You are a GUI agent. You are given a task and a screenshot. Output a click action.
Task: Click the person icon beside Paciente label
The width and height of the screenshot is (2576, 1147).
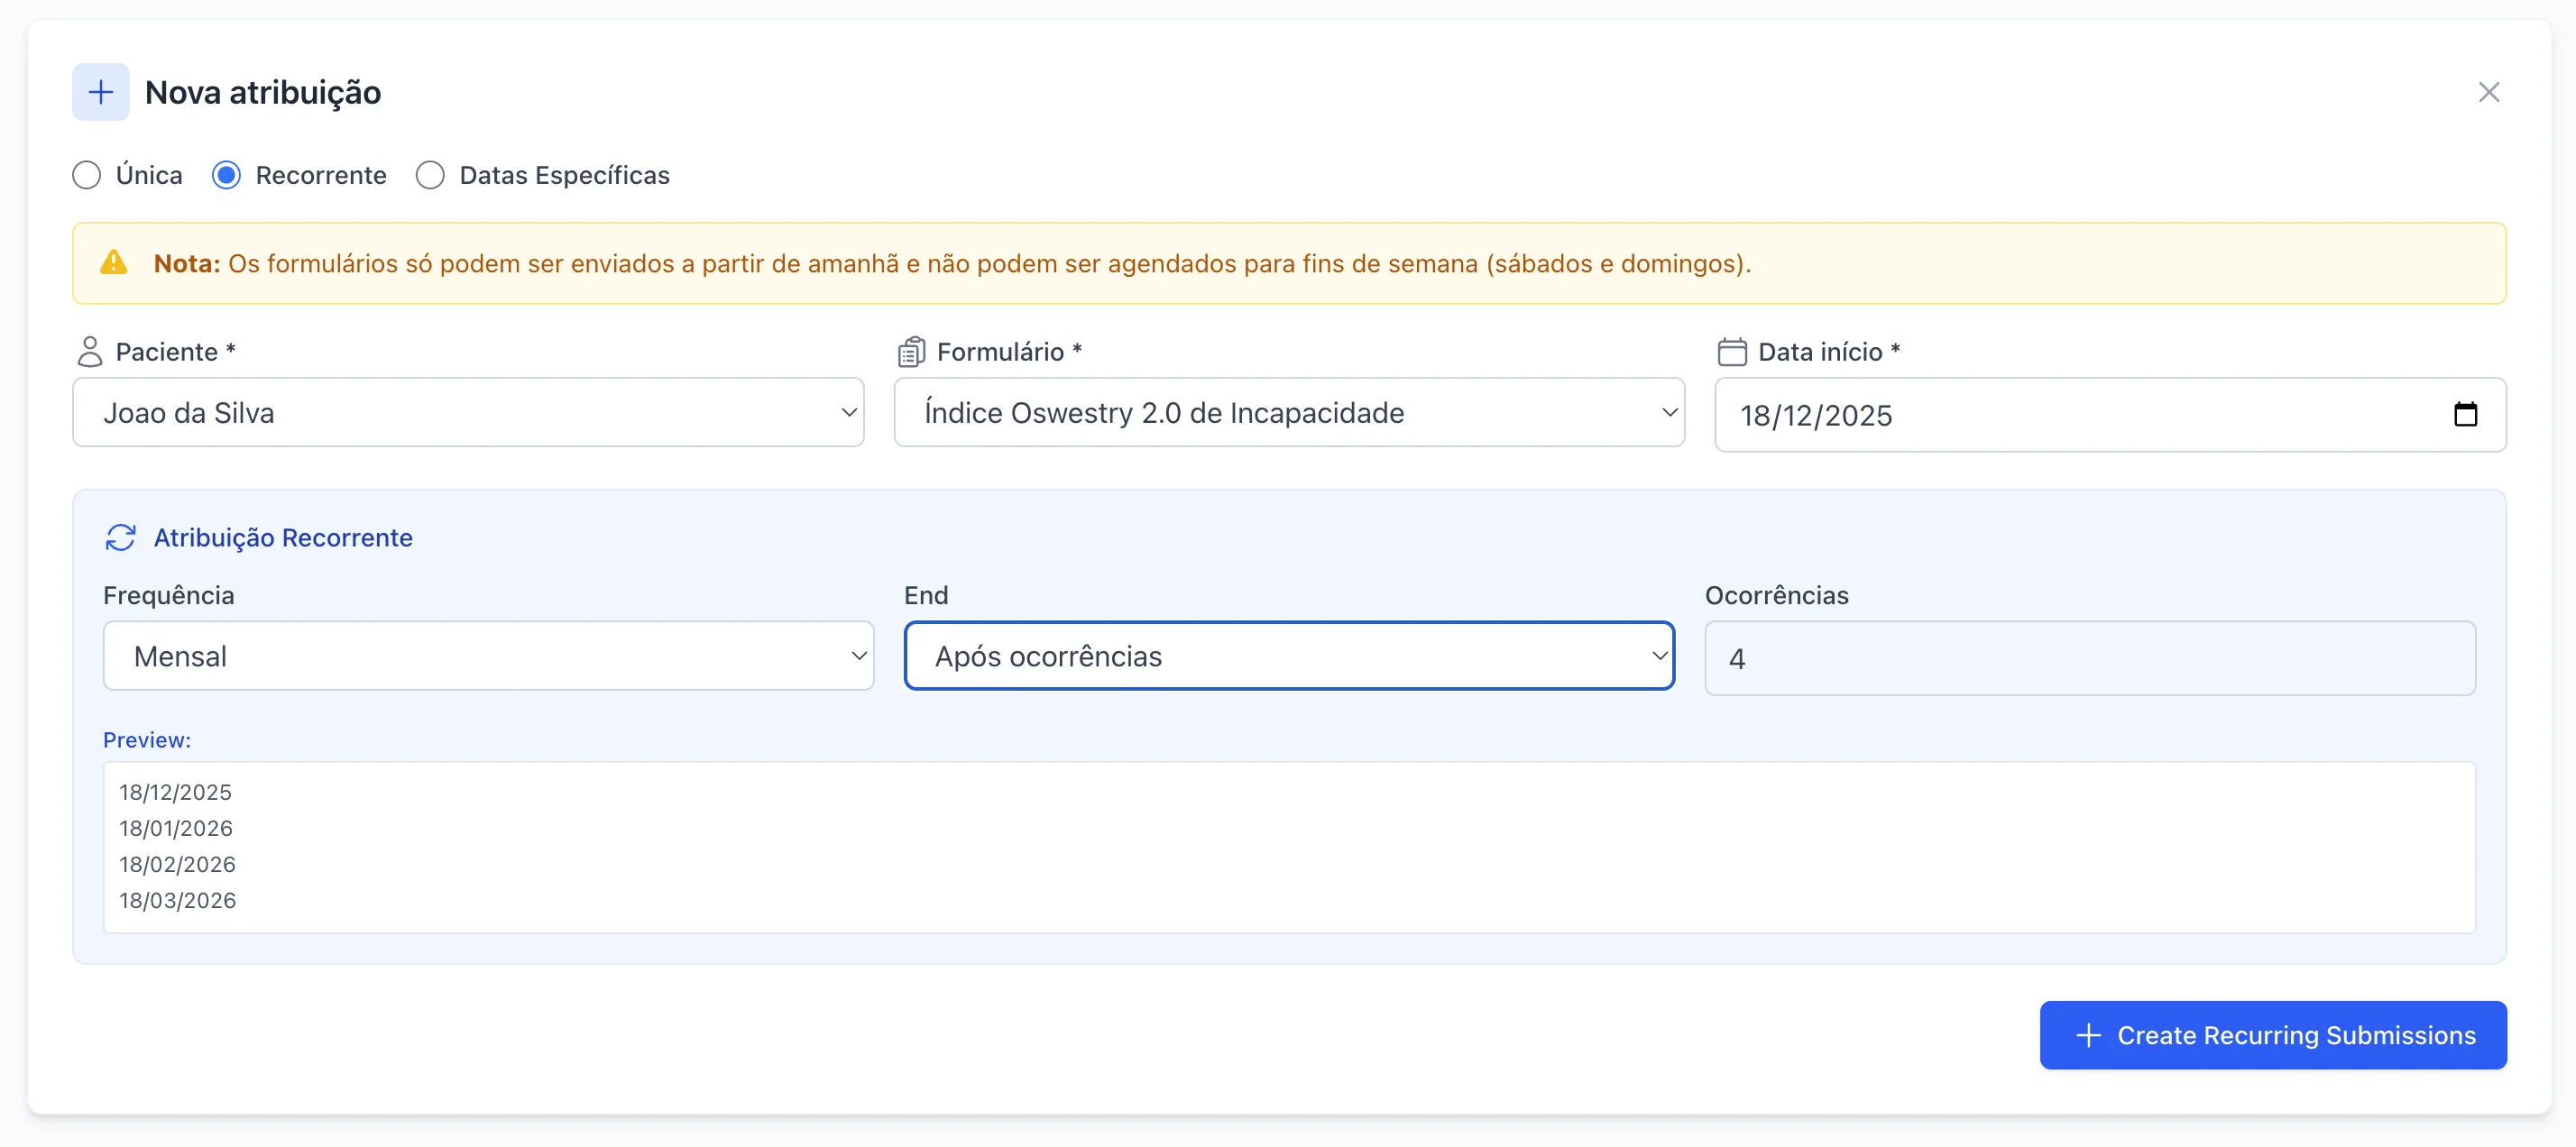tap(91, 351)
